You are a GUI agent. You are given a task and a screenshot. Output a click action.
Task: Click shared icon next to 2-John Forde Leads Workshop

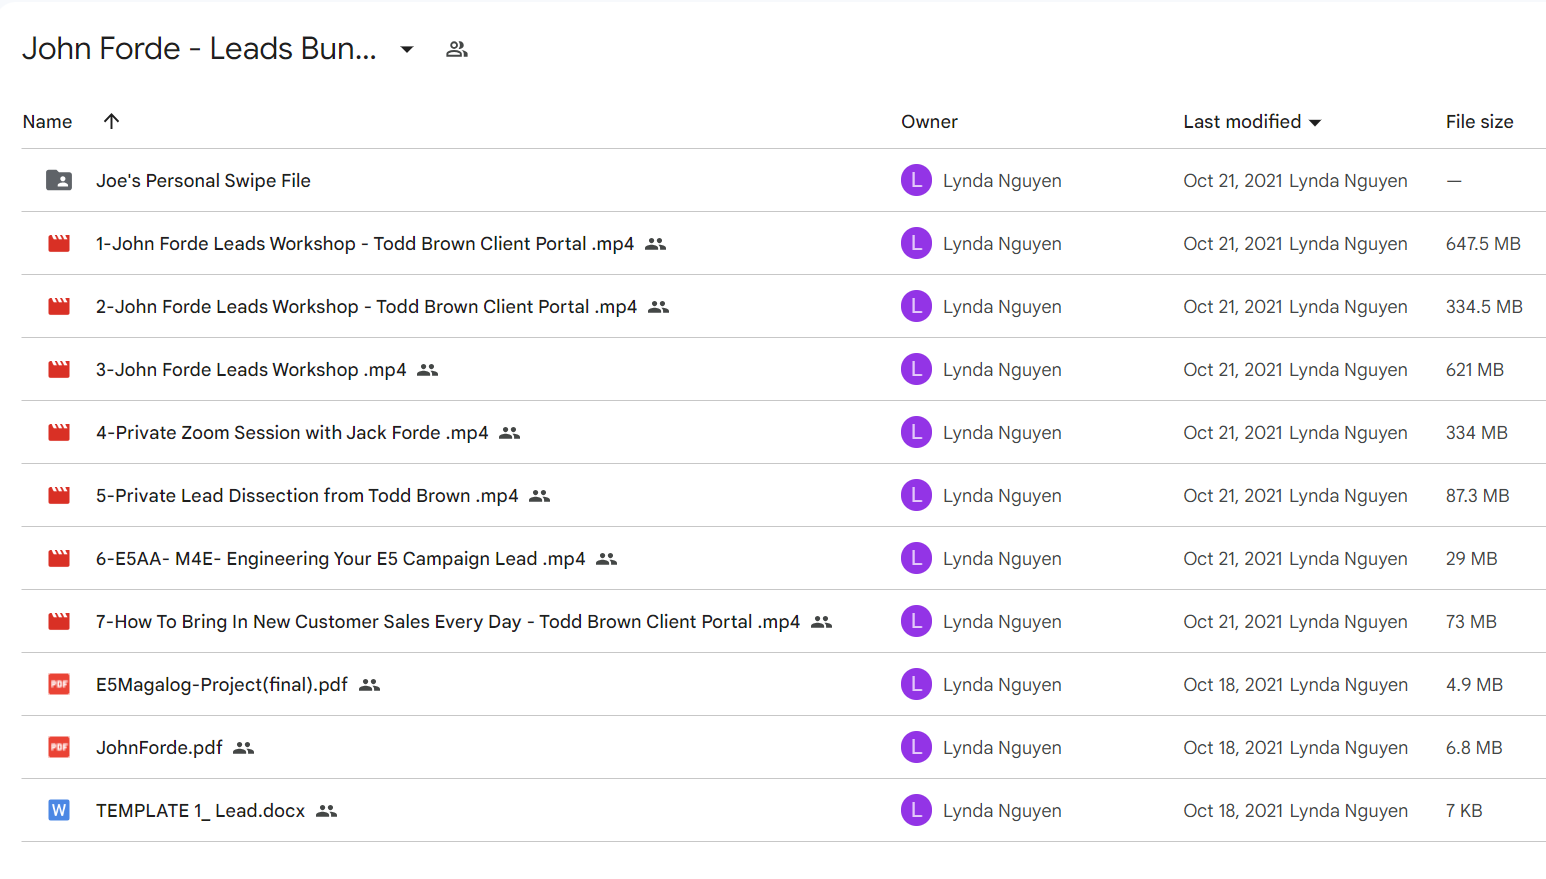point(658,307)
